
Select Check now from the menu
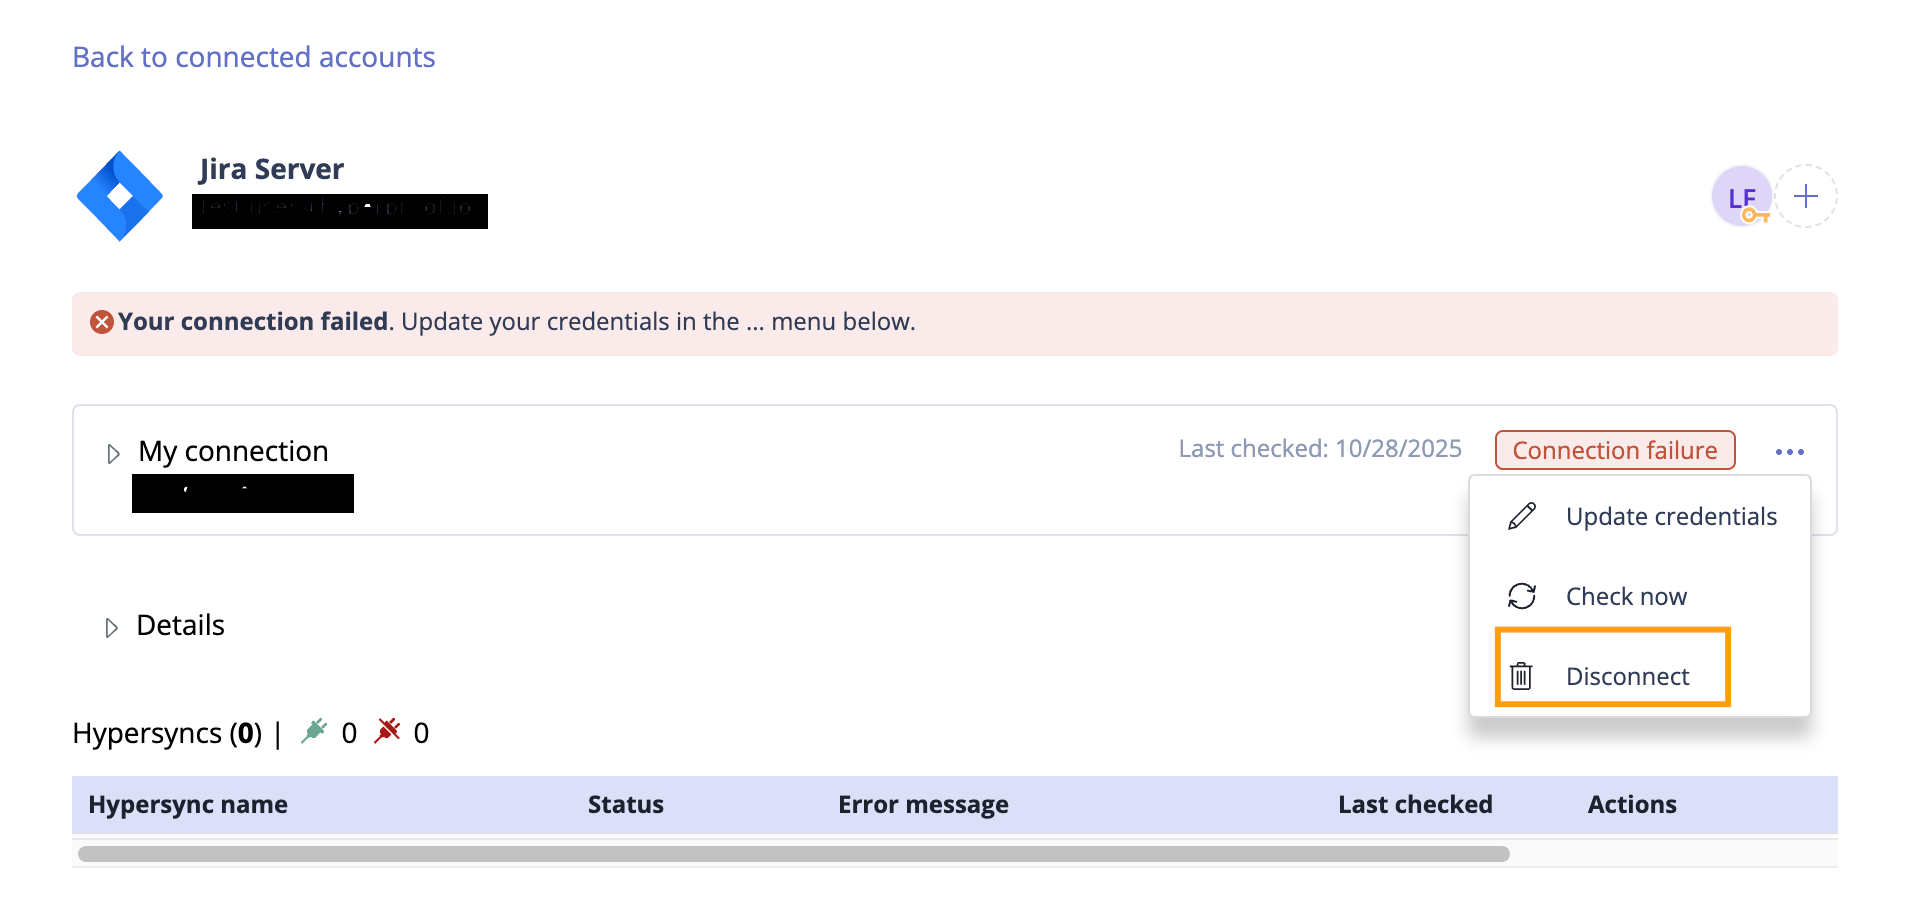[x=1626, y=595]
